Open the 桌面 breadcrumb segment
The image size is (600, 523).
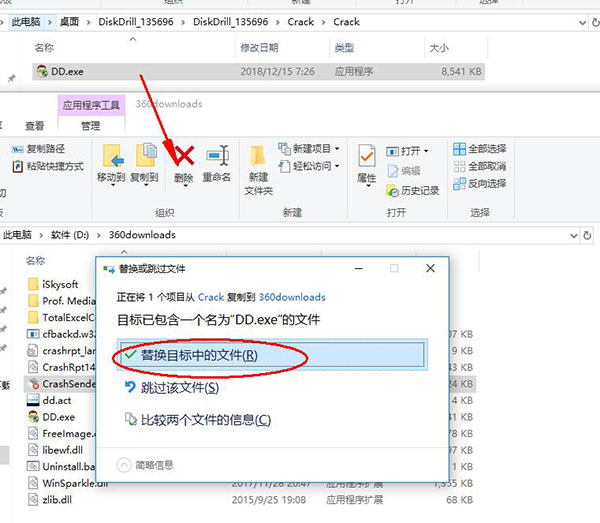coord(69,22)
